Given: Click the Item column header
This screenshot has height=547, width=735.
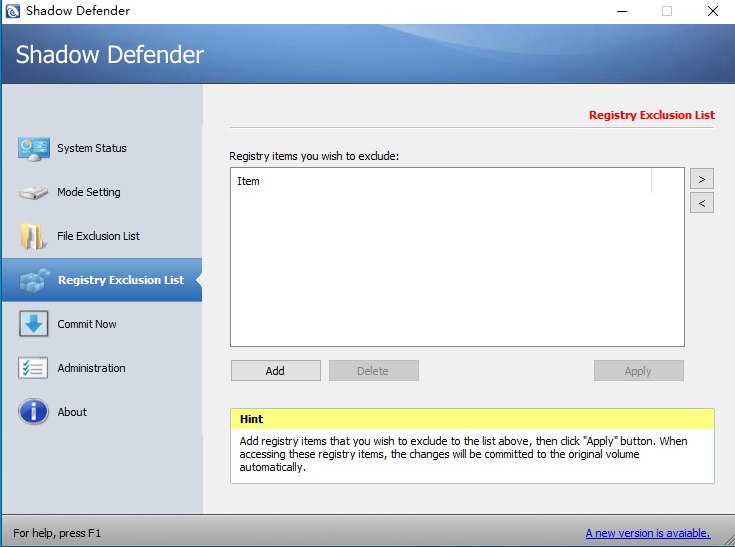Looking at the screenshot, I should tap(441, 181).
